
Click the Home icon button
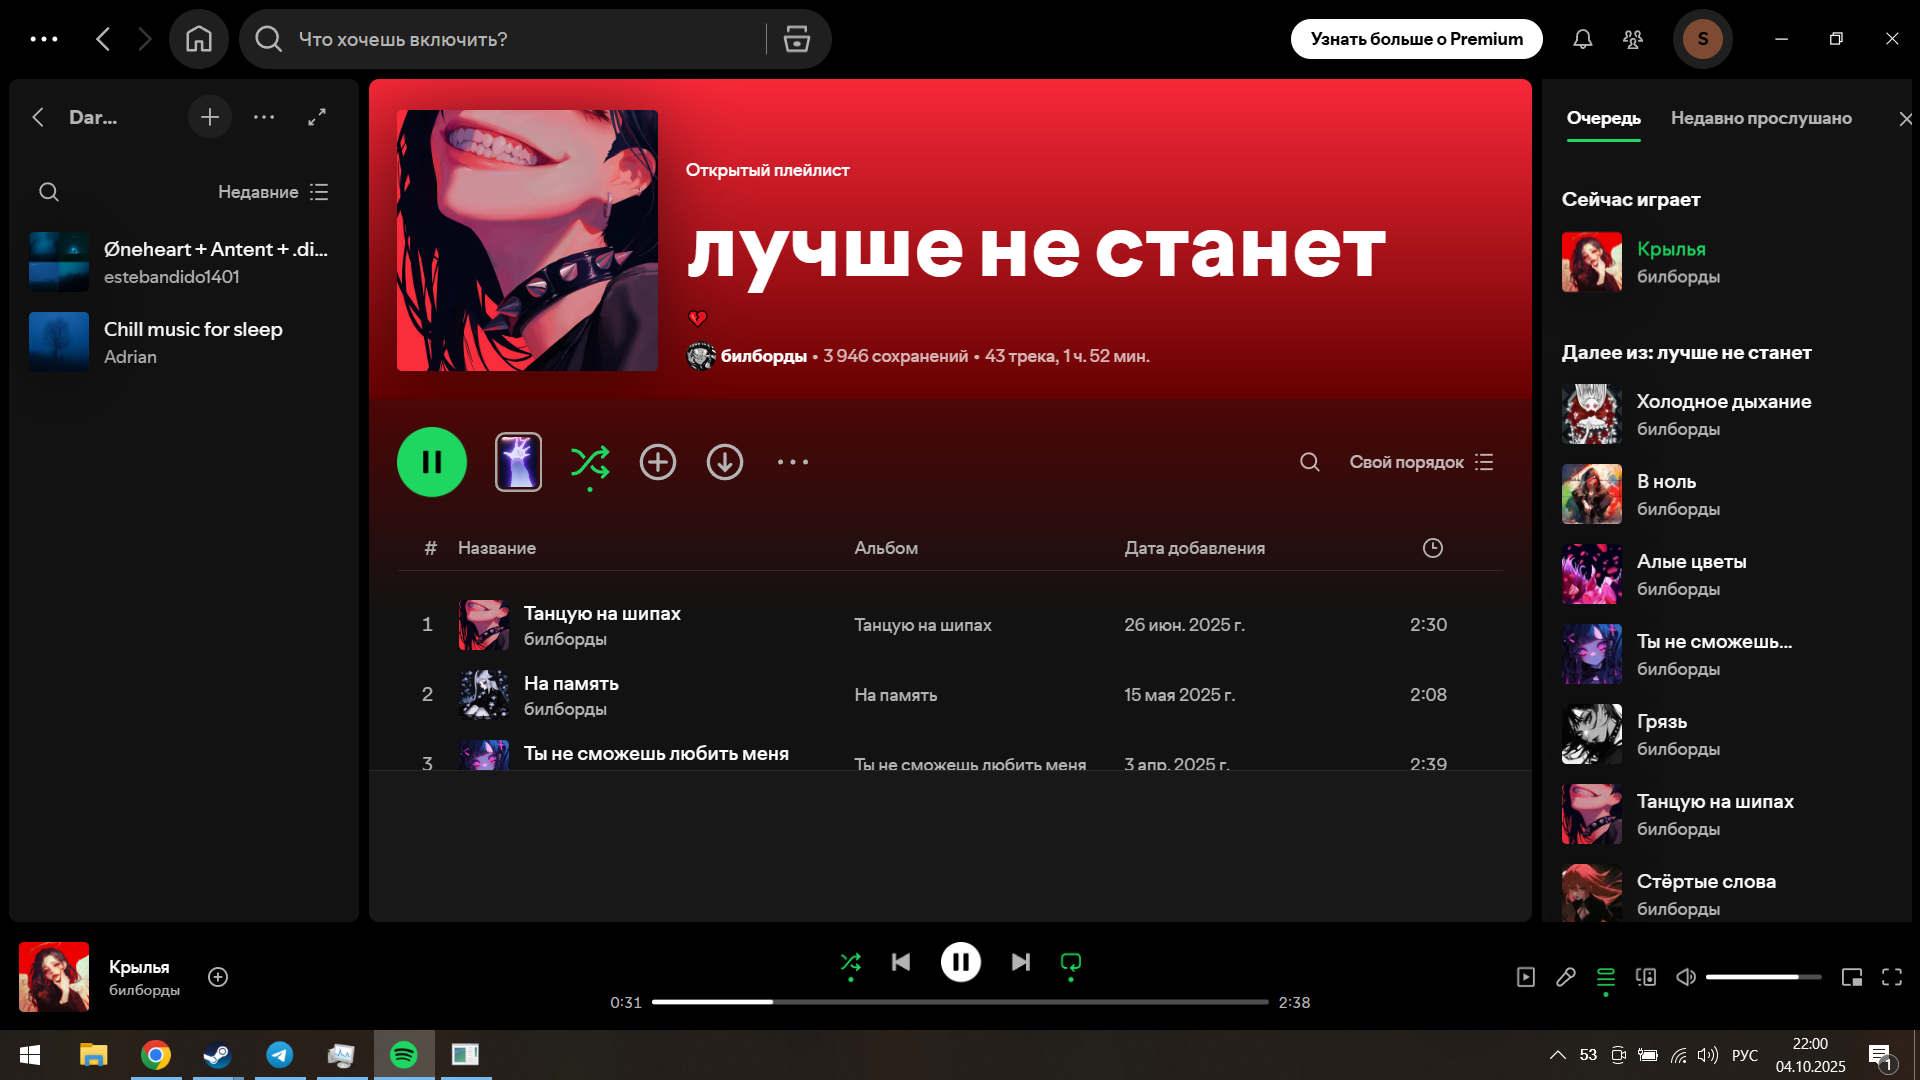[x=199, y=39]
